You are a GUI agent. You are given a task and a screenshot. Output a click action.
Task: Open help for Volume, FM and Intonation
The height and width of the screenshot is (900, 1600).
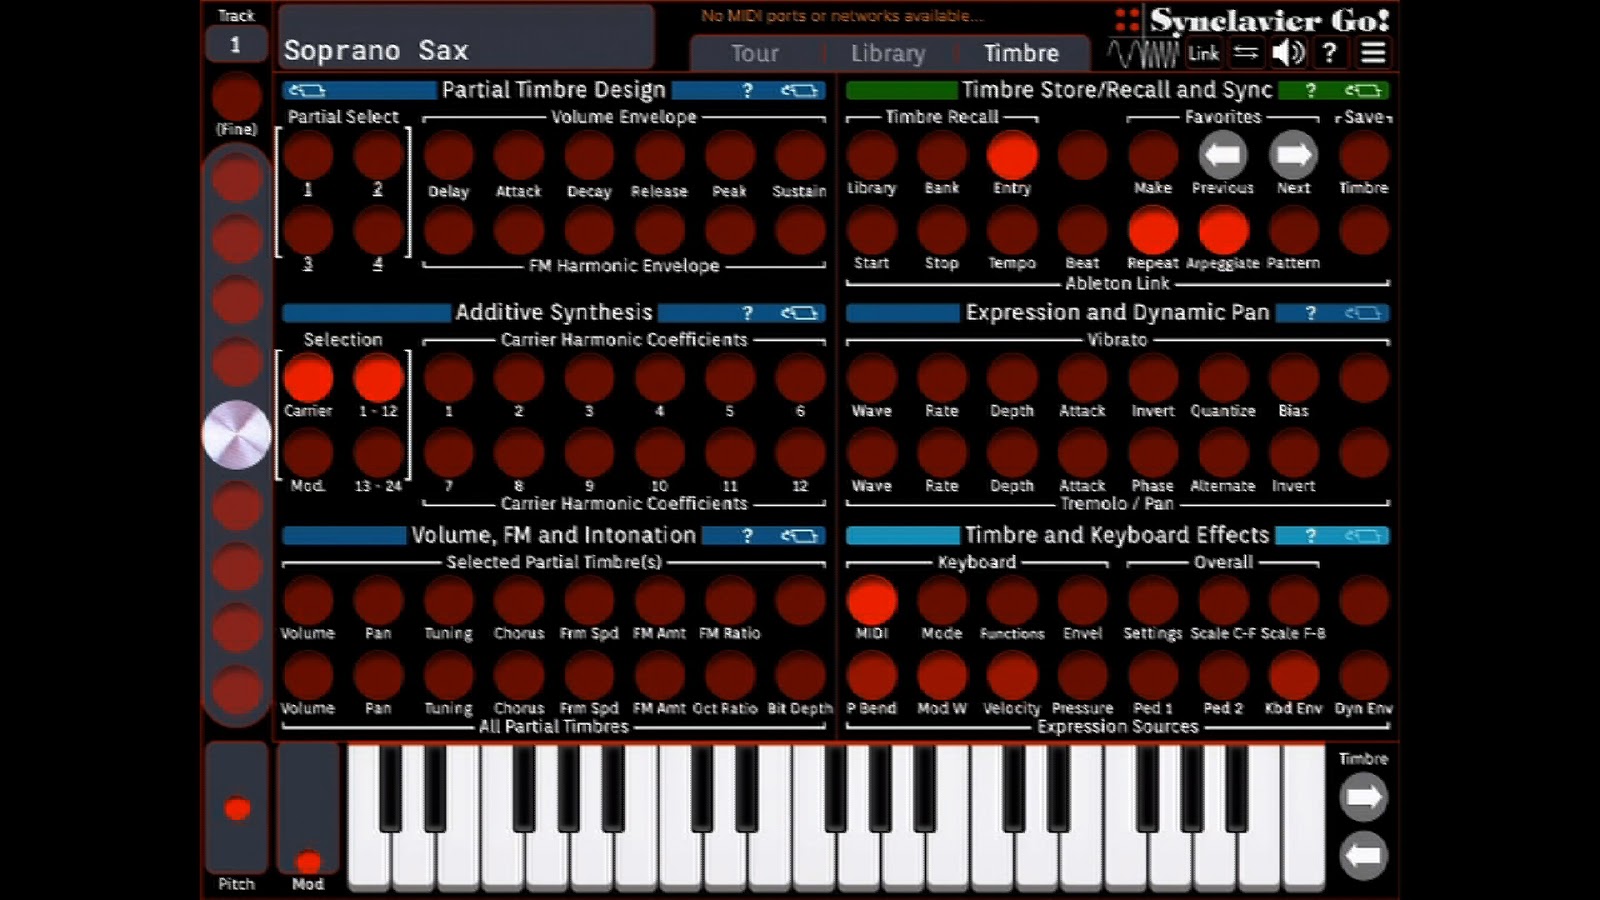click(x=747, y=536)
